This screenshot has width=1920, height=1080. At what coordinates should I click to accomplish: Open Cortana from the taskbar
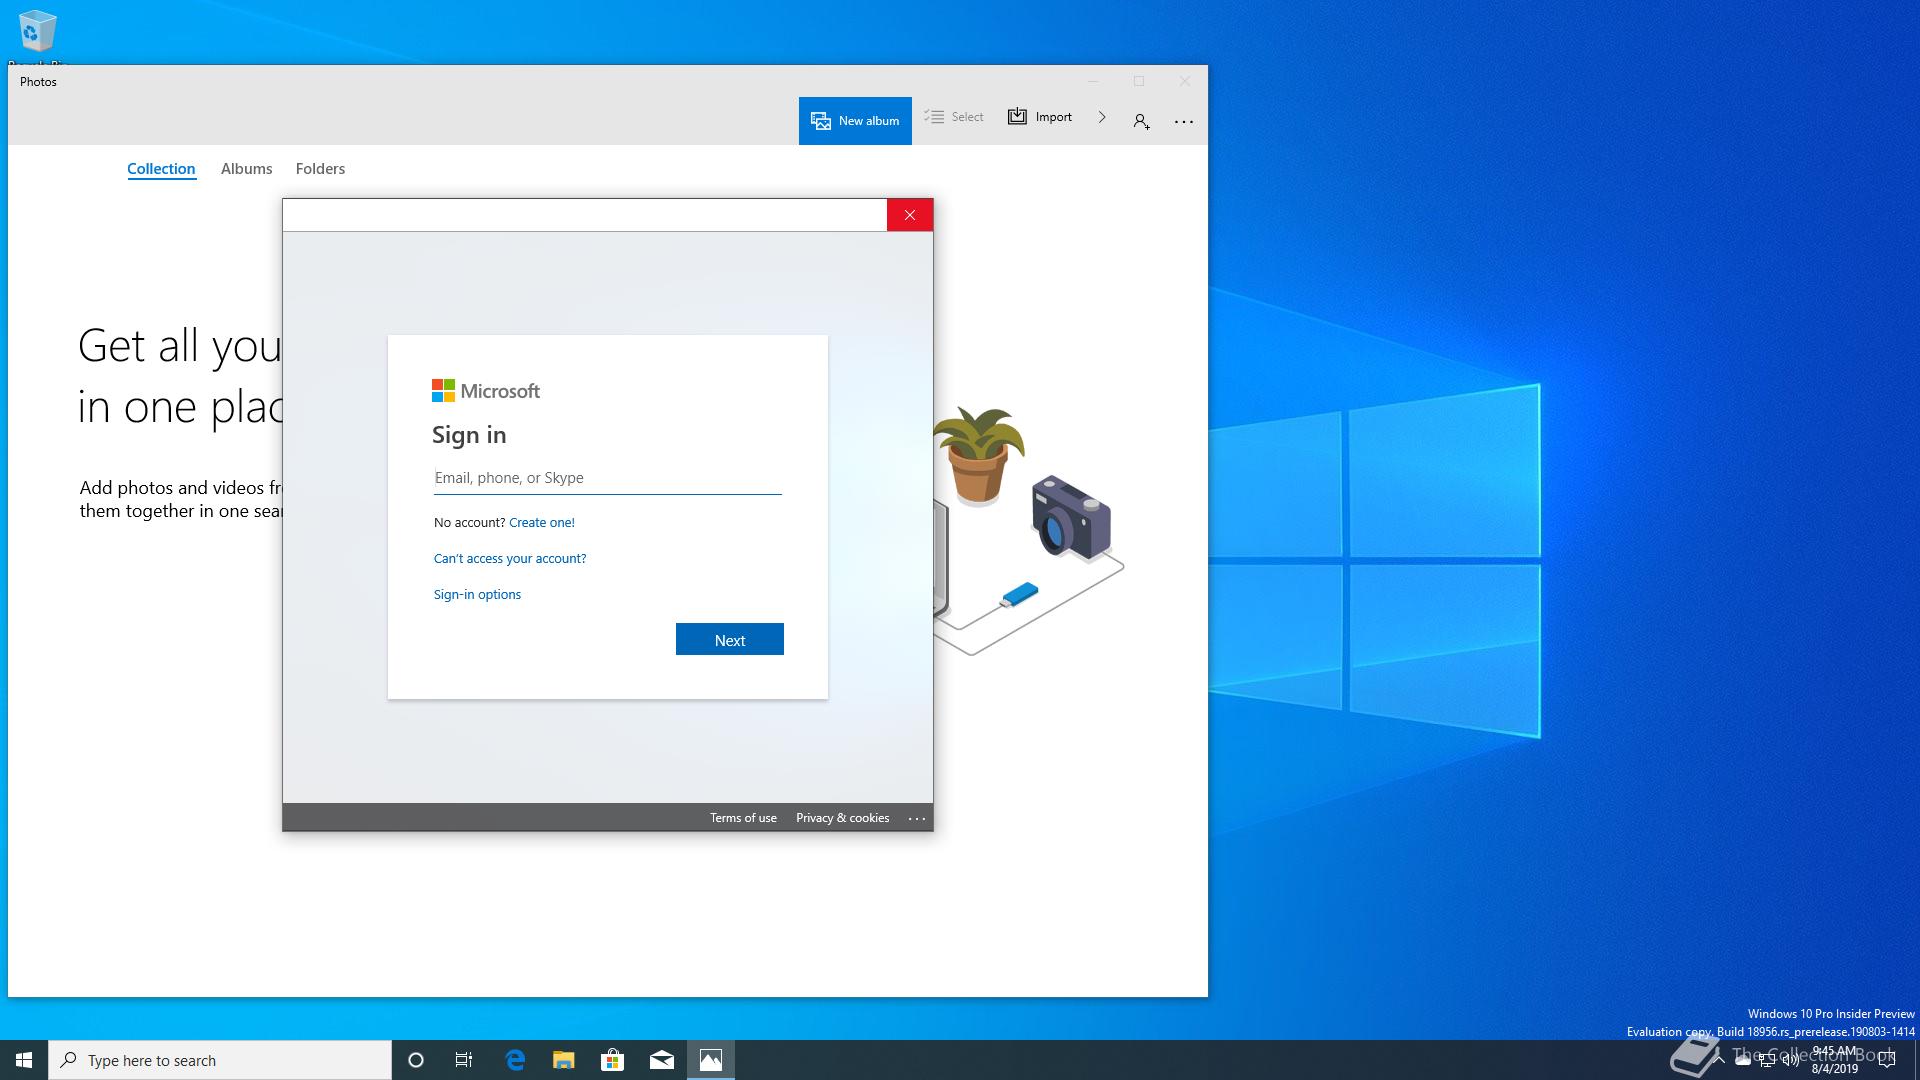(416, 1060)
